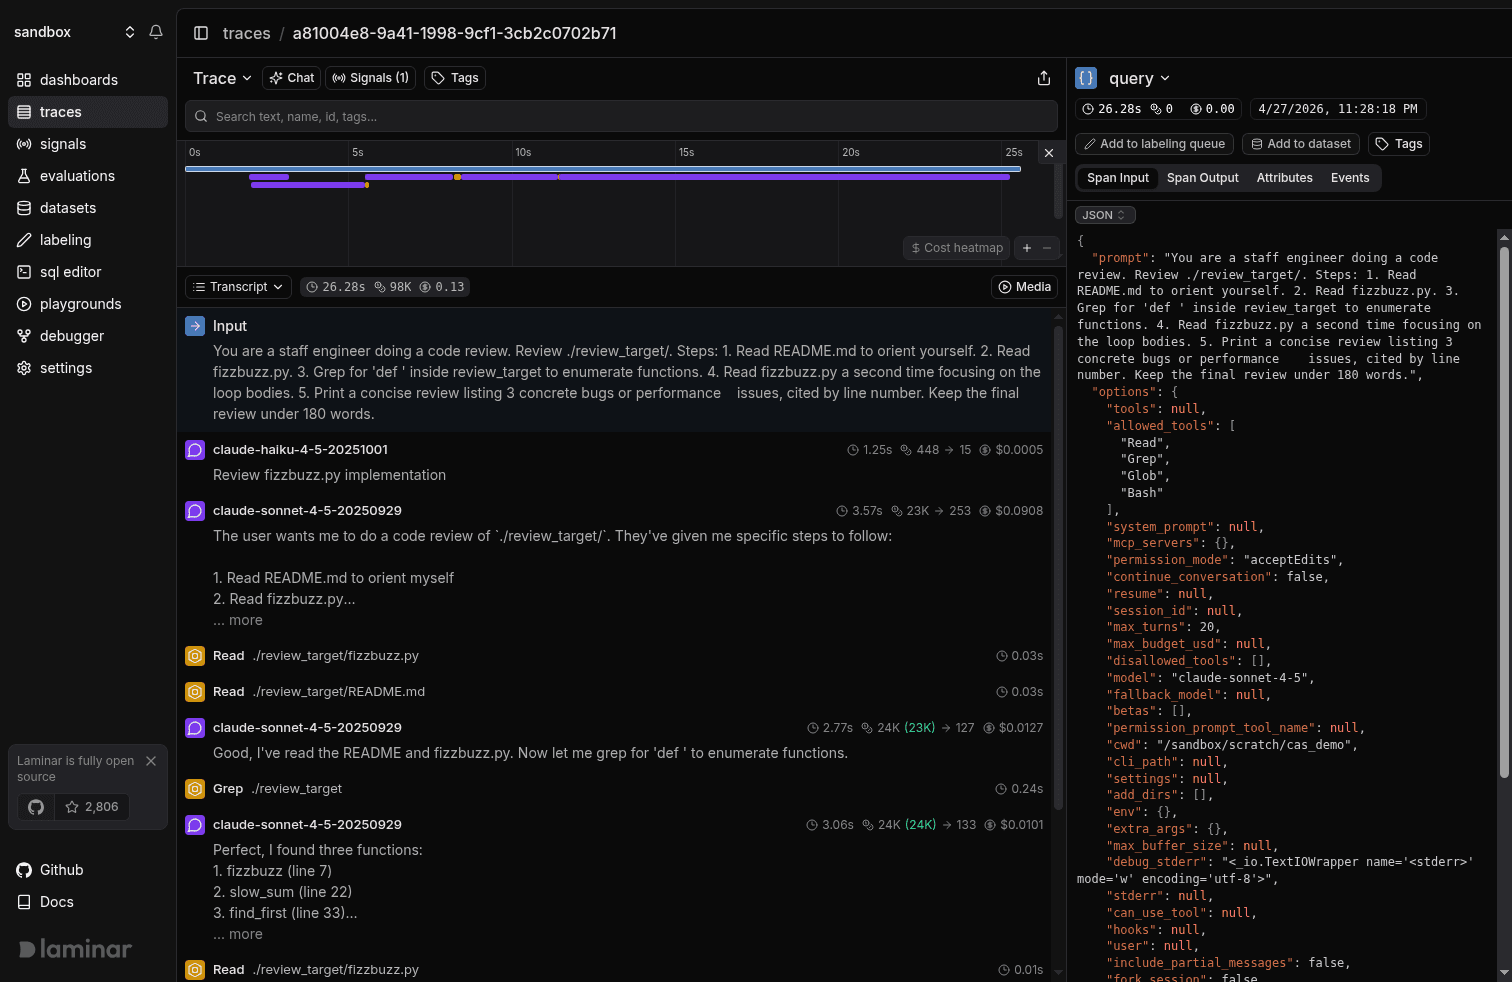Image resolution: width=1512 pixels, height=982 pixels.
Task: Click the 2,806 star count button
Action: pyautogui.click(x=92, y=807)
